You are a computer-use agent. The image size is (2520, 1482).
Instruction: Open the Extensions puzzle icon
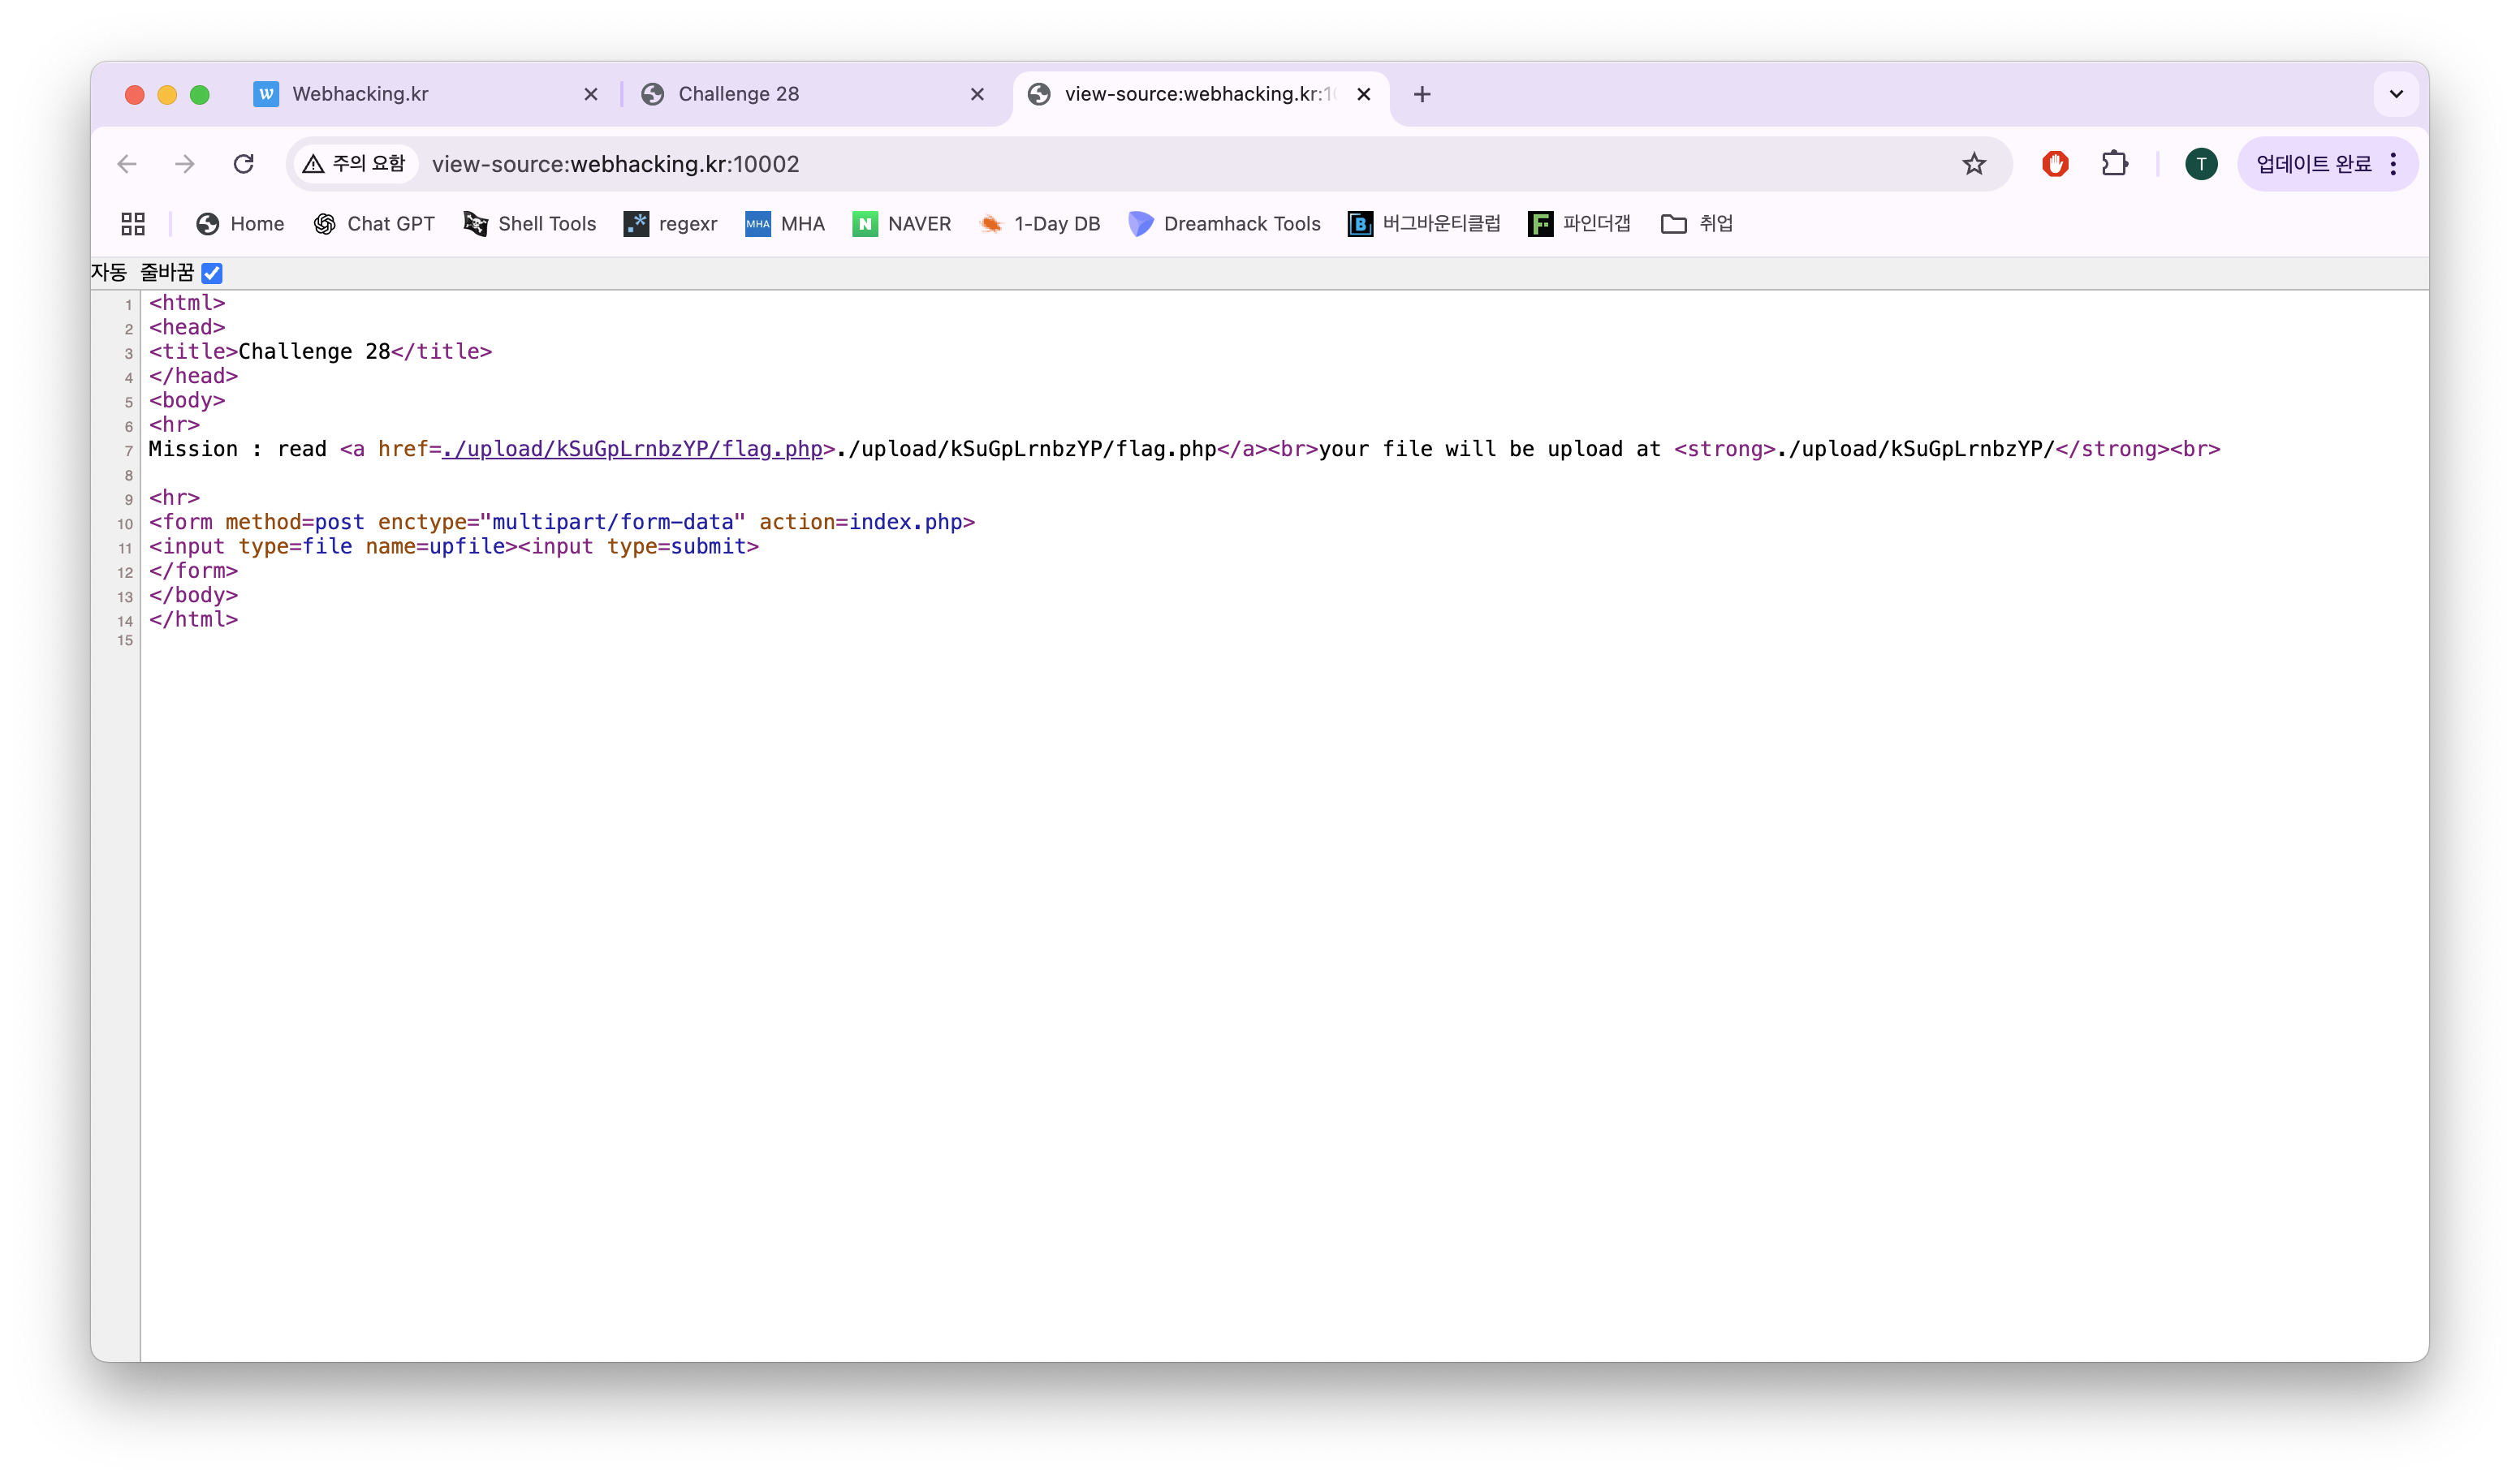(2114, 164)
